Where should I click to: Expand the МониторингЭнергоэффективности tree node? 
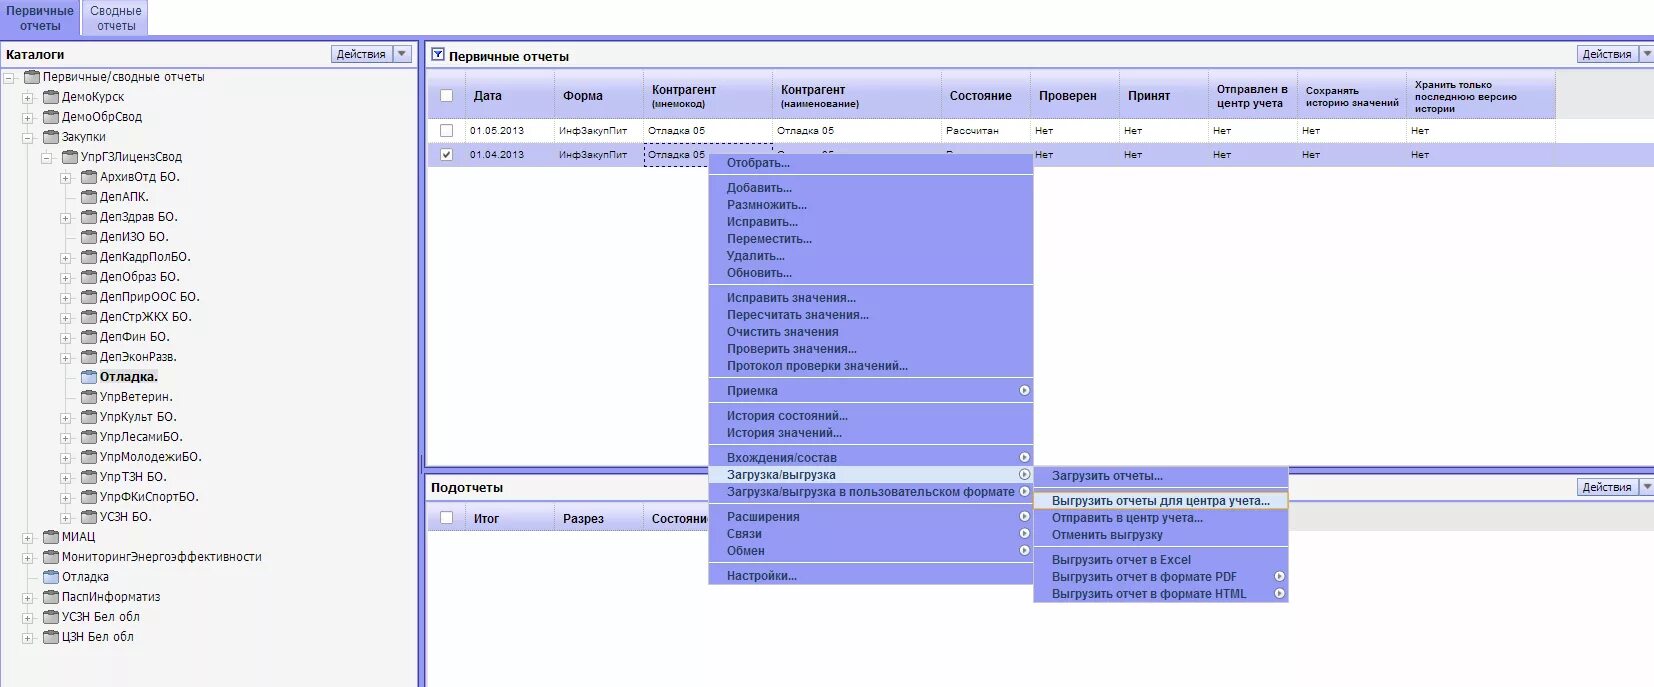tap(28, 558)
